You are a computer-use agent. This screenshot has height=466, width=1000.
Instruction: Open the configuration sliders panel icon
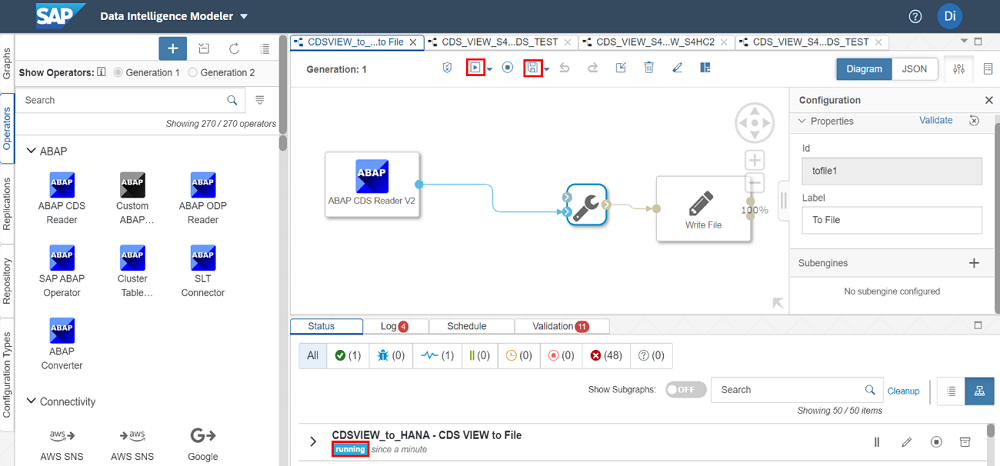point(959,69)
